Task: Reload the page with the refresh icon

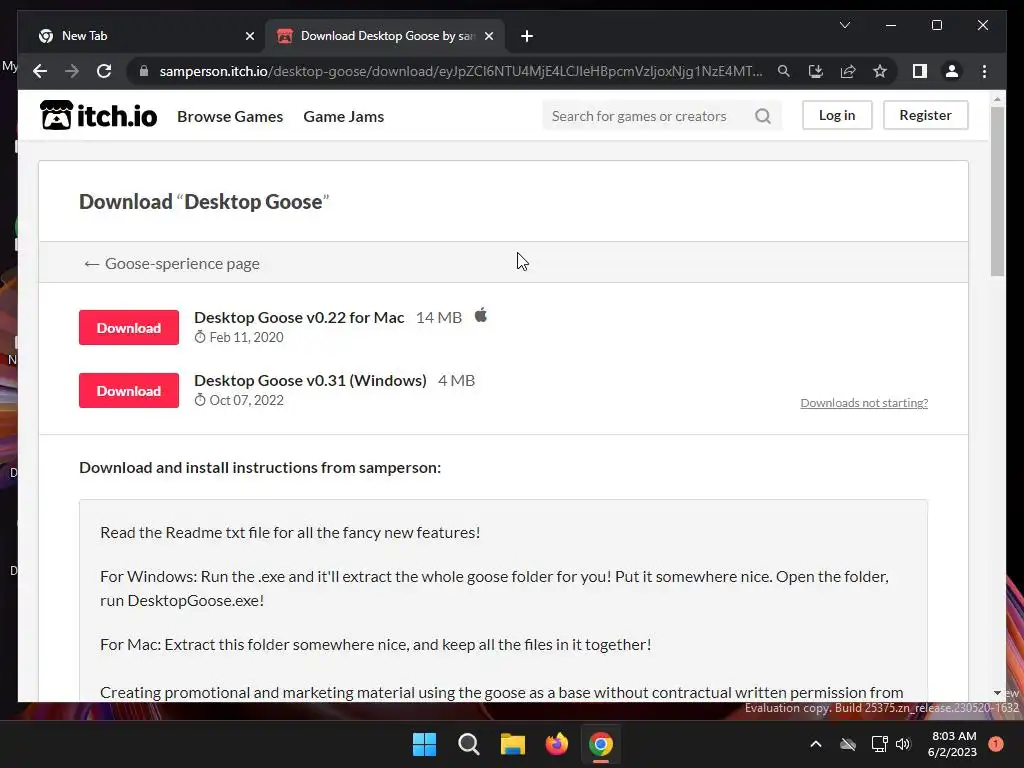Action: click(104, 71)
